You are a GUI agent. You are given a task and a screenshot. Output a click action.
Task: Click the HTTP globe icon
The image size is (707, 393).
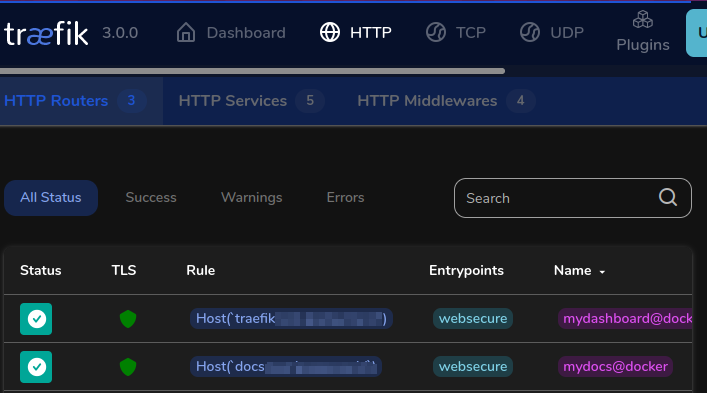pyautogui.click(x=330, y=32)
